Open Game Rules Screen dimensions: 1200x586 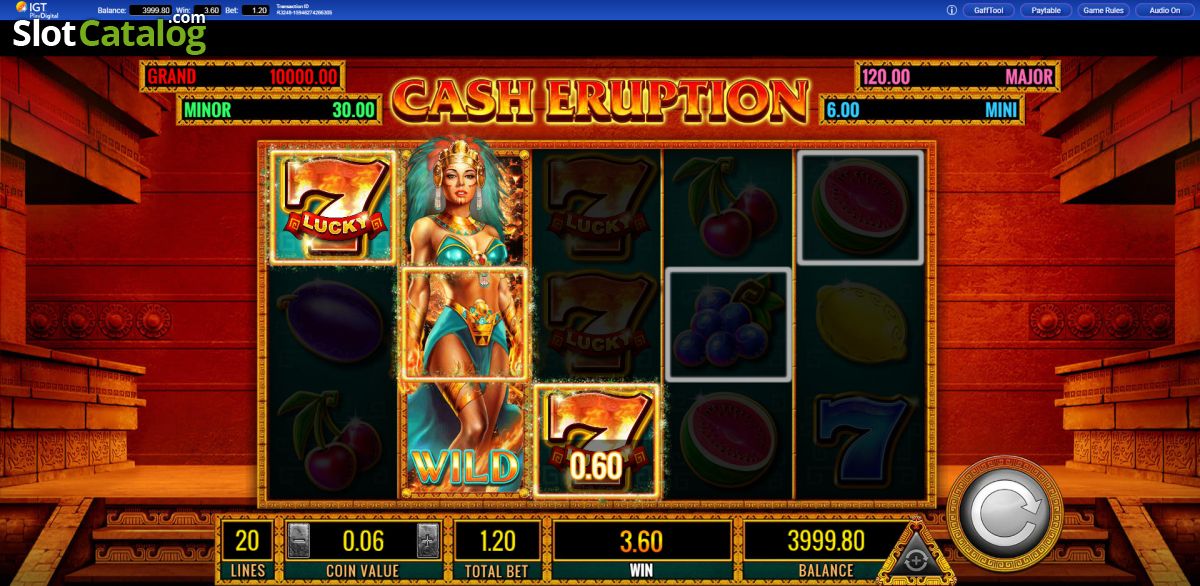click(1105, 10)
